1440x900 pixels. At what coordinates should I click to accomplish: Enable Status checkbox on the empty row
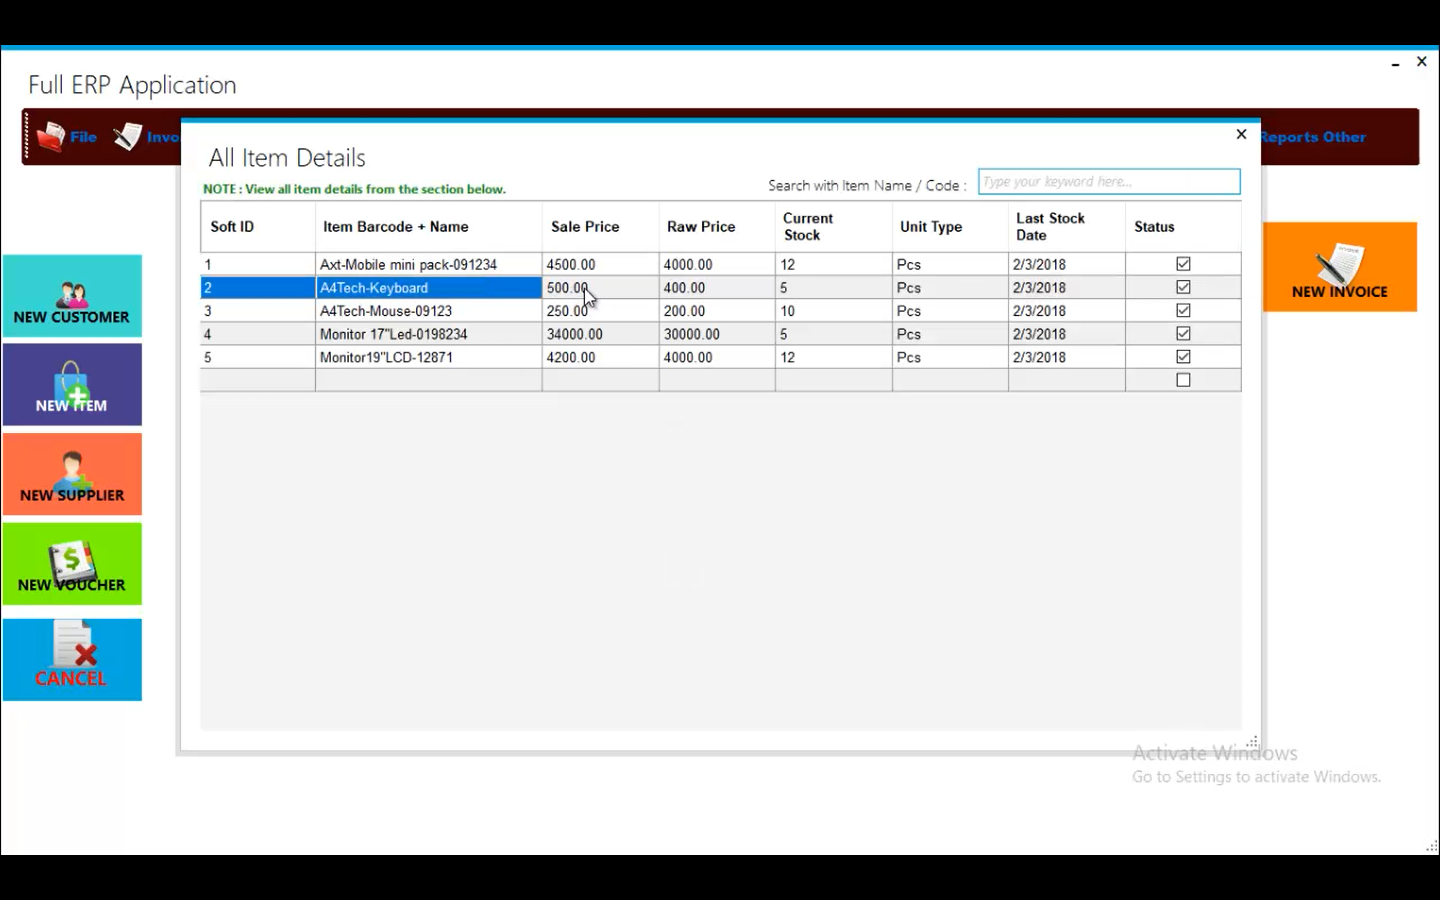click(1183, 380)
